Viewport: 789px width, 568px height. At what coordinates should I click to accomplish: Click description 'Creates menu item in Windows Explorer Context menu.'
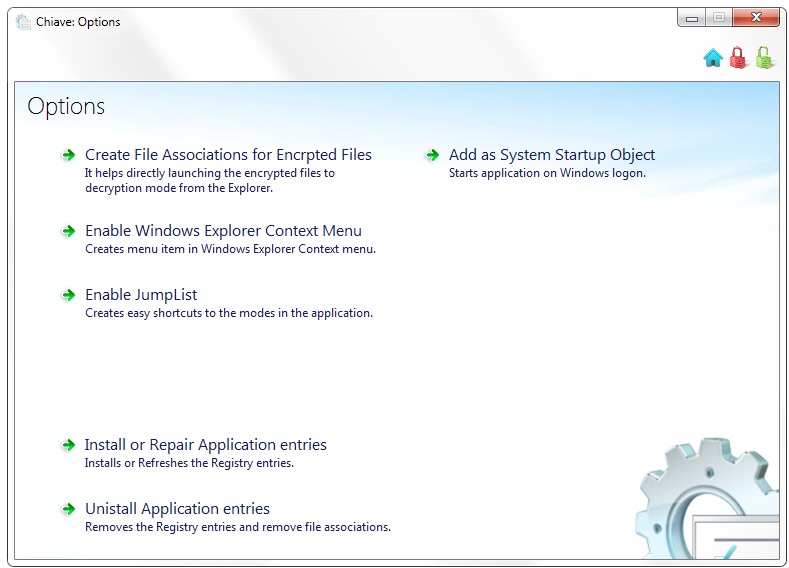[230, 249]
